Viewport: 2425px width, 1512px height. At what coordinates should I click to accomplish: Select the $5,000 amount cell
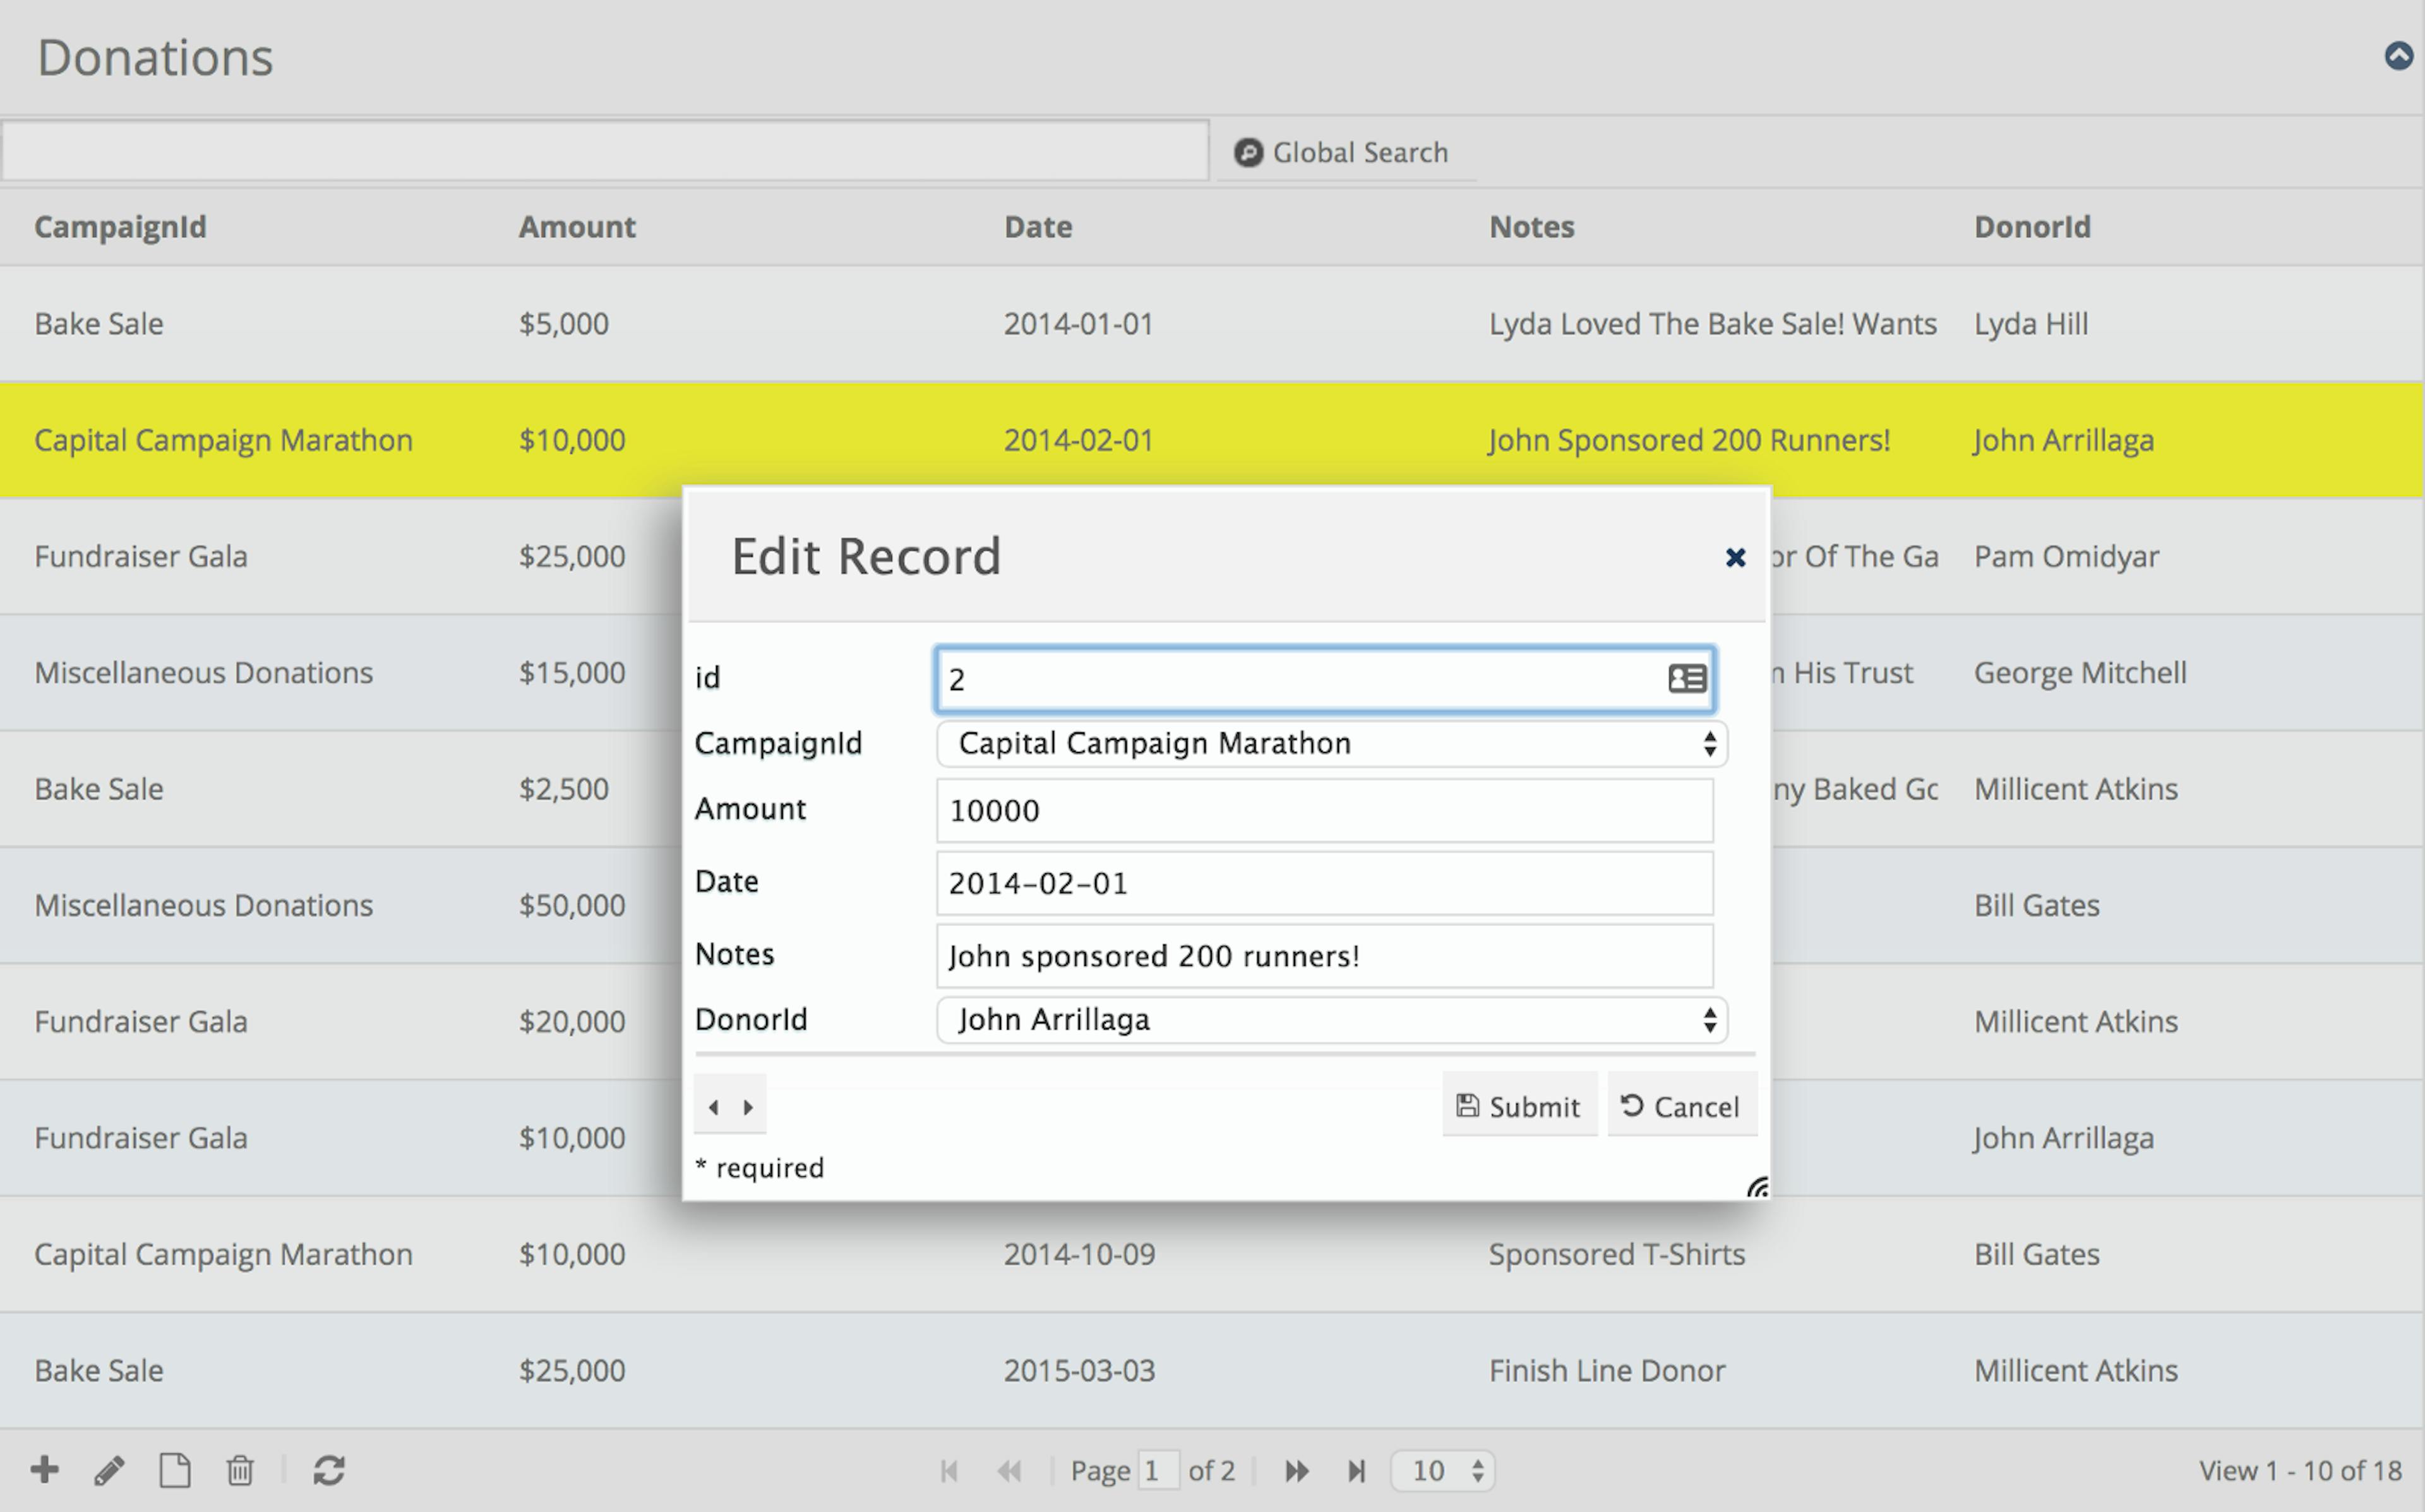click(x=564, y=324)
